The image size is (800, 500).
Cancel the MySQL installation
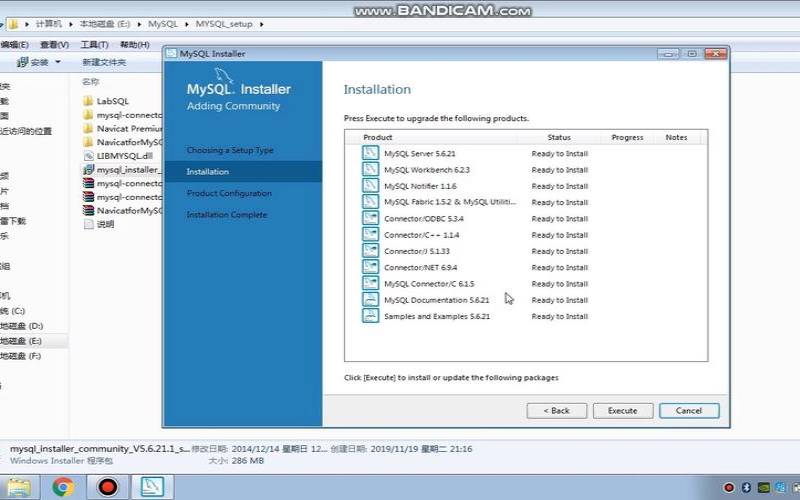coord(689,411)
